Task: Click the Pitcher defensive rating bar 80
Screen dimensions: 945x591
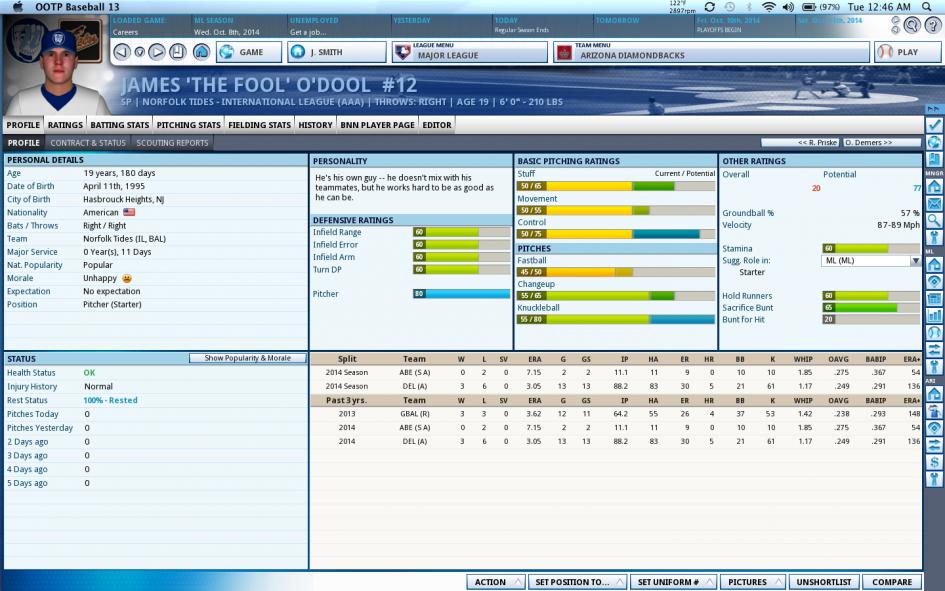Action: click(x=461, y=294)
